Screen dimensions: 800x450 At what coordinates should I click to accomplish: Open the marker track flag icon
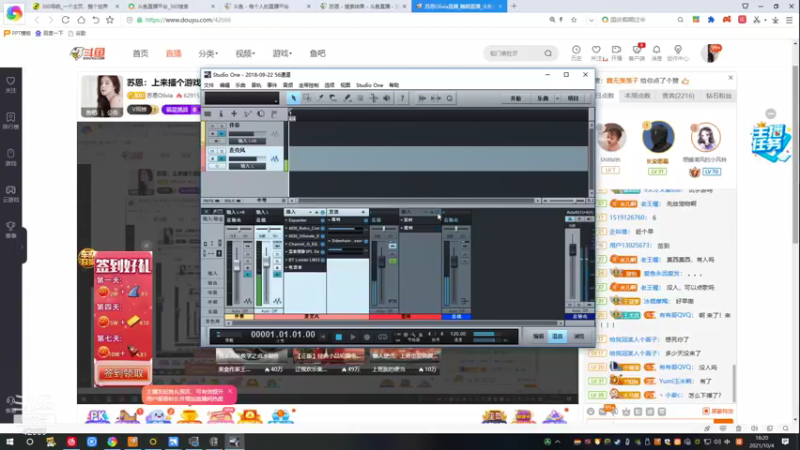coord(274,114)
